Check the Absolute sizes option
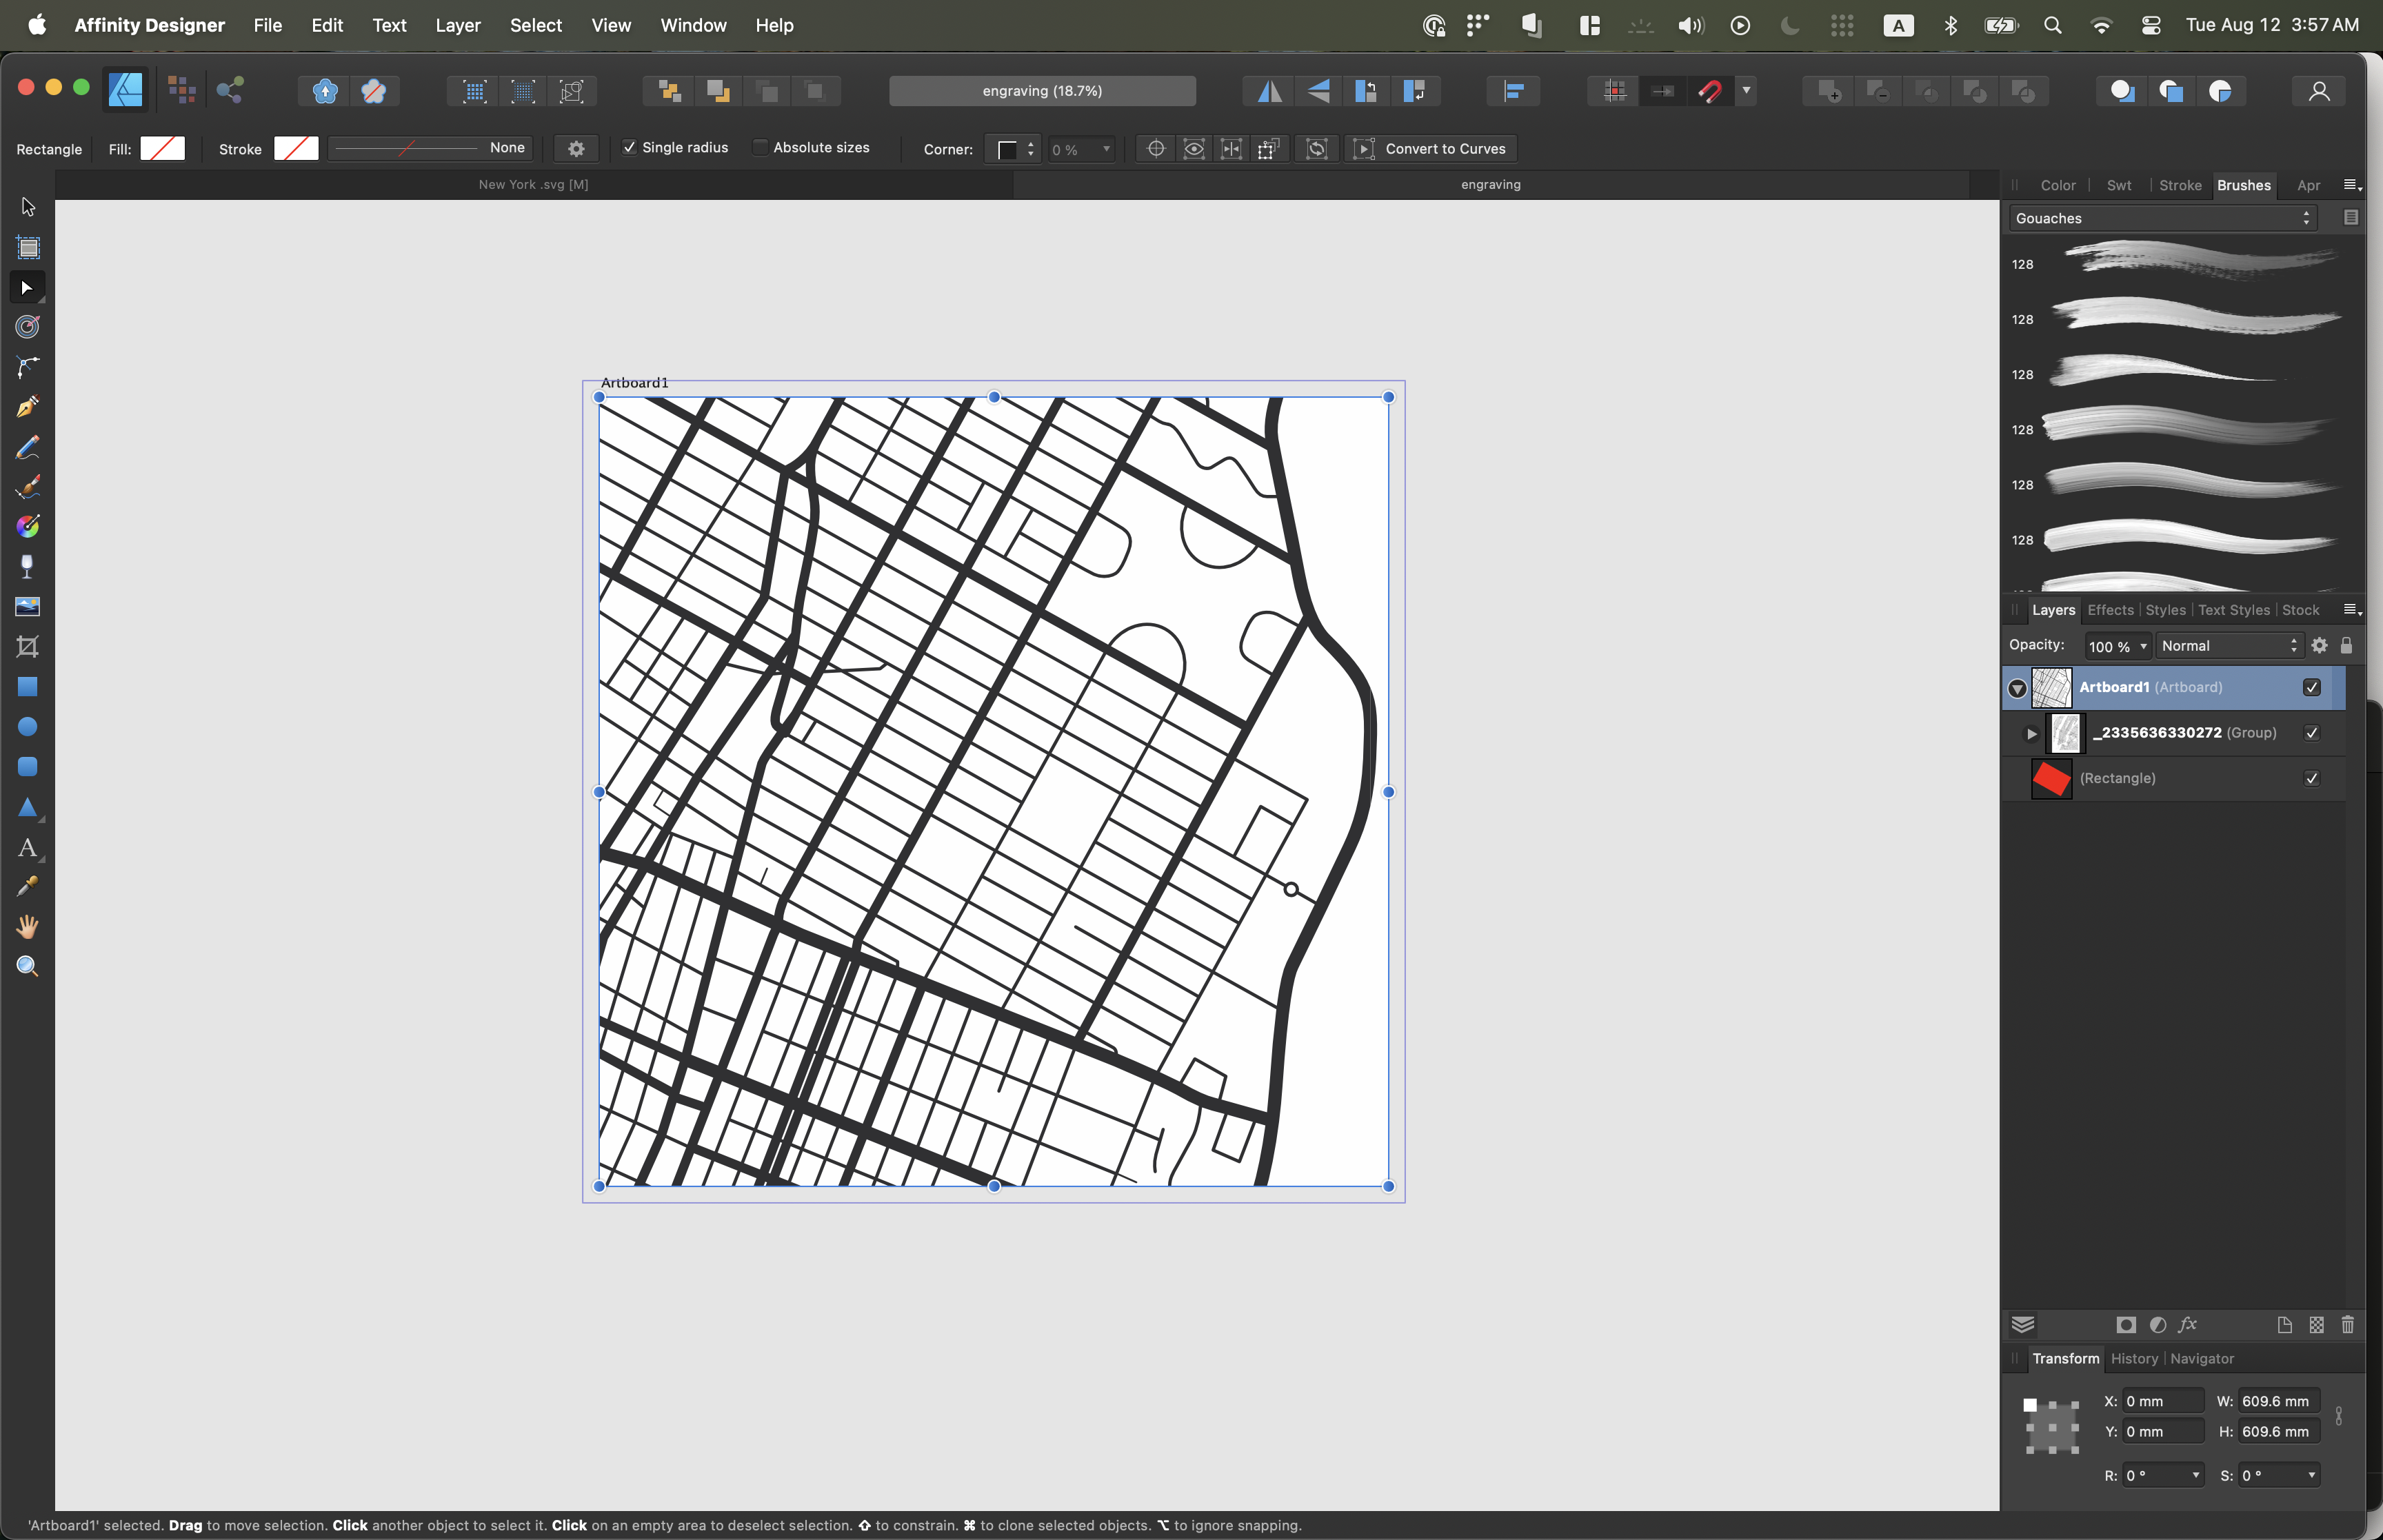This screenshot has width=2383, height=1540. point(761,147)
